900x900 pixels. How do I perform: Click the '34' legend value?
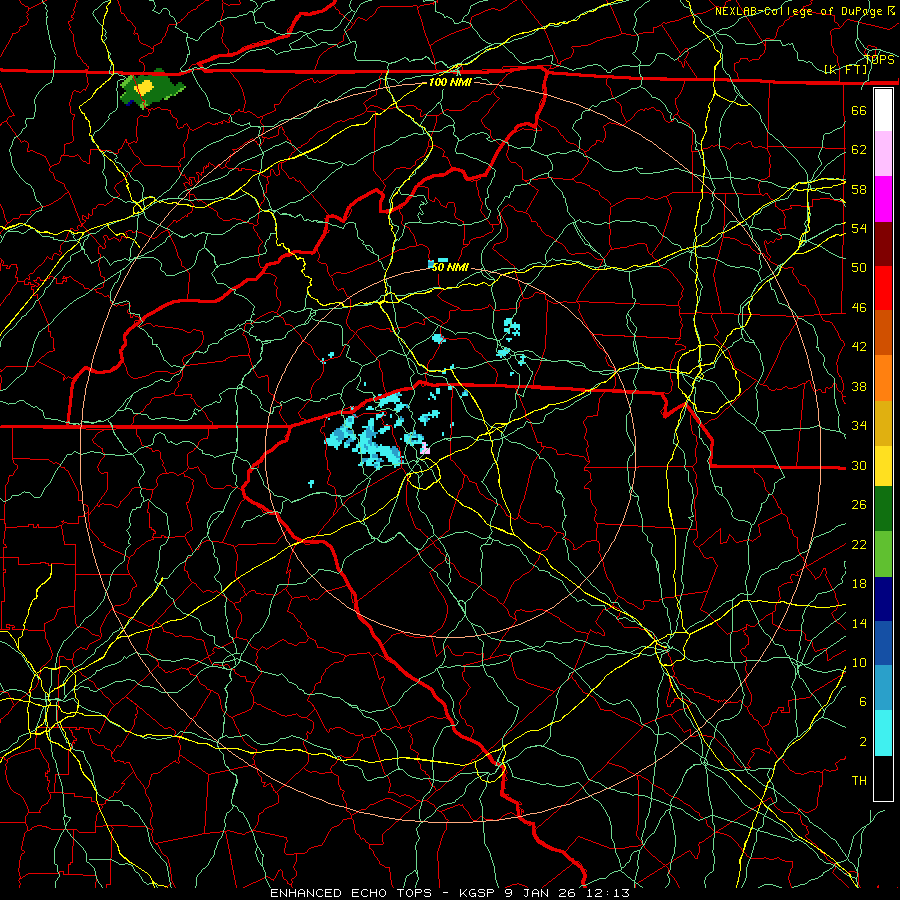point(859,426)
